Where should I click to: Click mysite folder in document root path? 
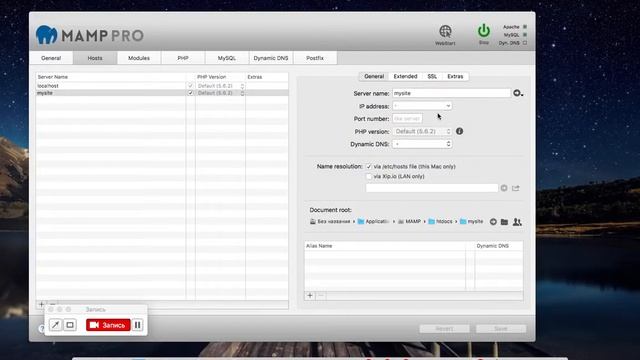pyautogui.click(x=471, y=222)
